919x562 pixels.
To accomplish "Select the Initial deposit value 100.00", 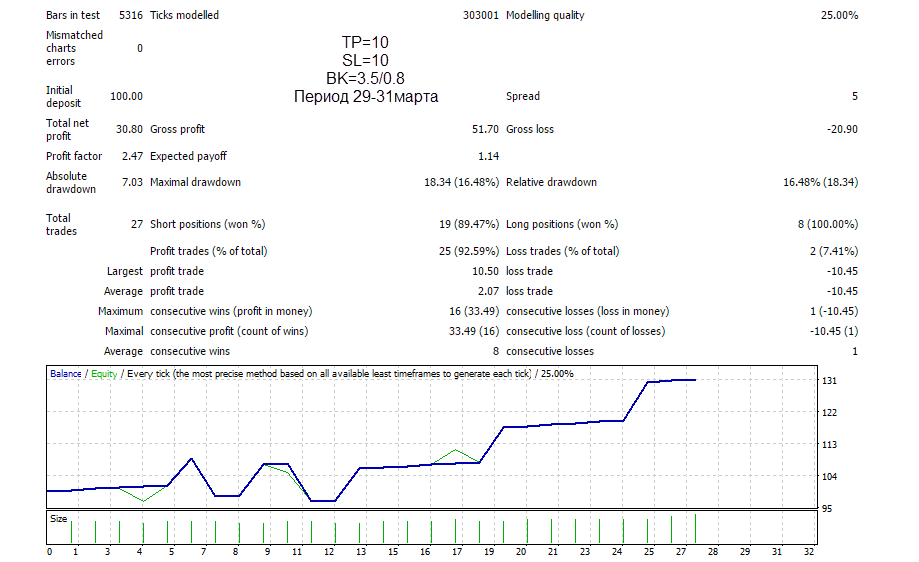I will (127, 96).
